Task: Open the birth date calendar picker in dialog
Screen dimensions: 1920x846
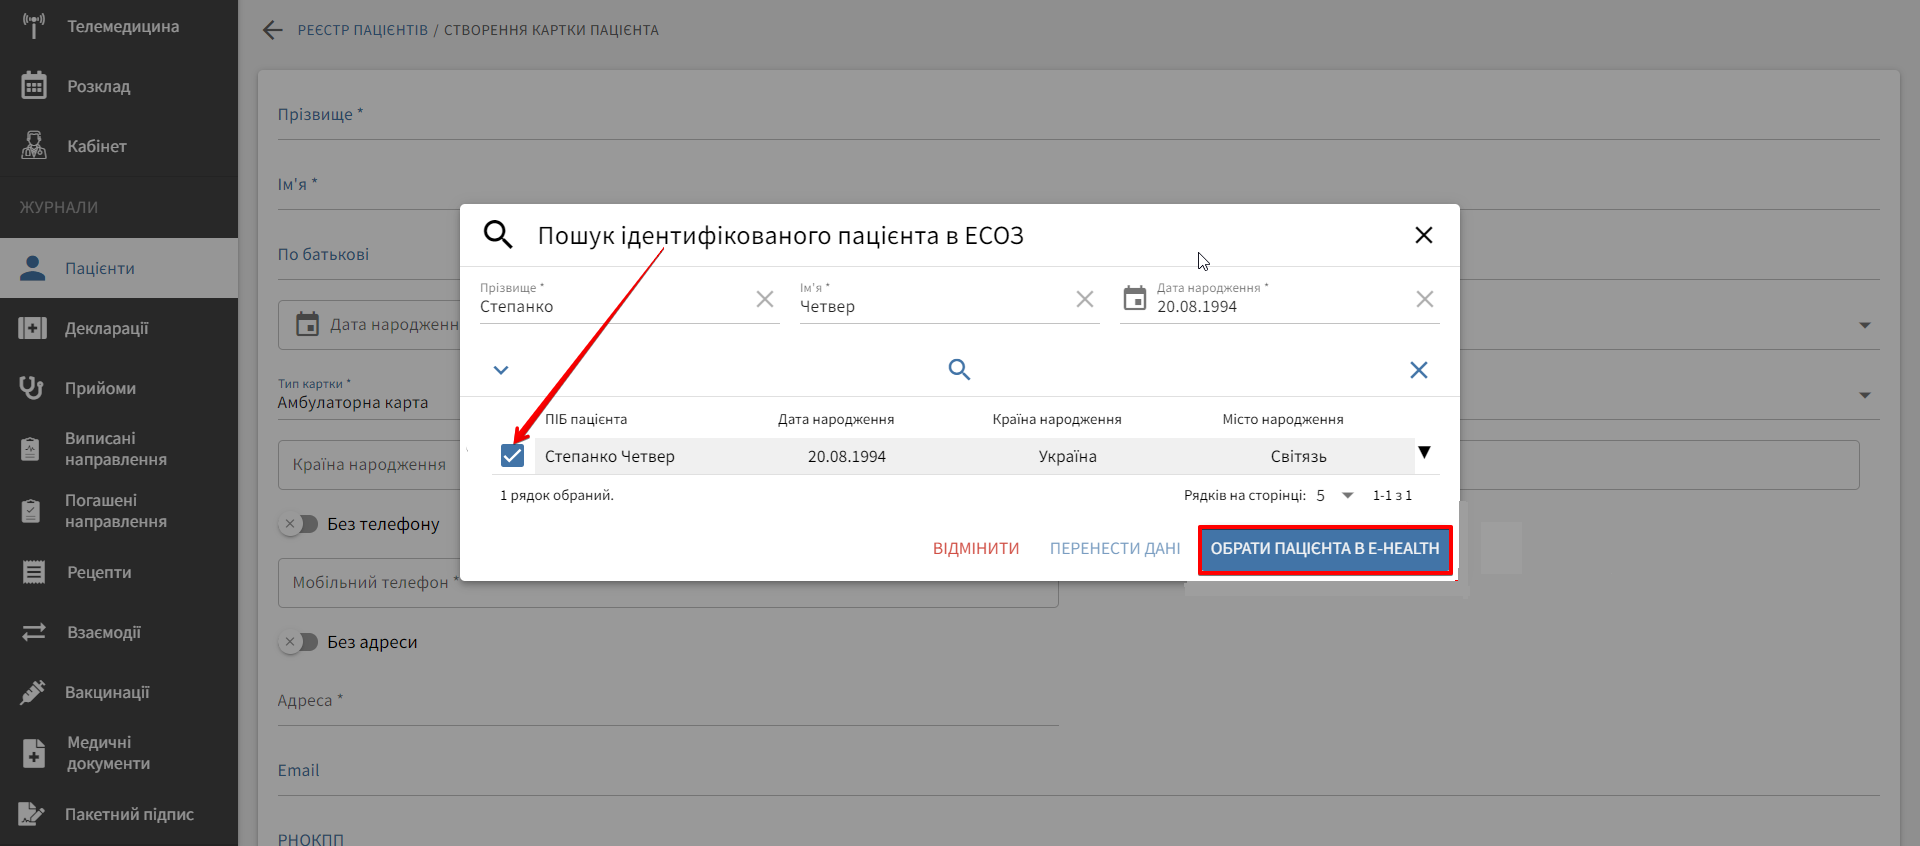Action: (1135, 299)
